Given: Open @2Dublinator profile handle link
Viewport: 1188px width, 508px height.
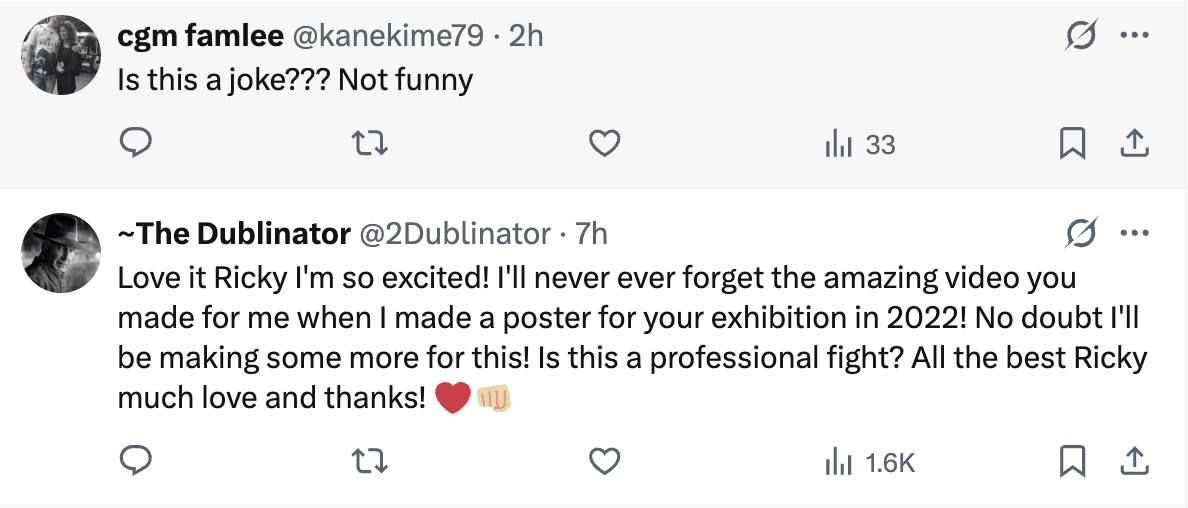Looking at the screenshot, I should (456, 234).
